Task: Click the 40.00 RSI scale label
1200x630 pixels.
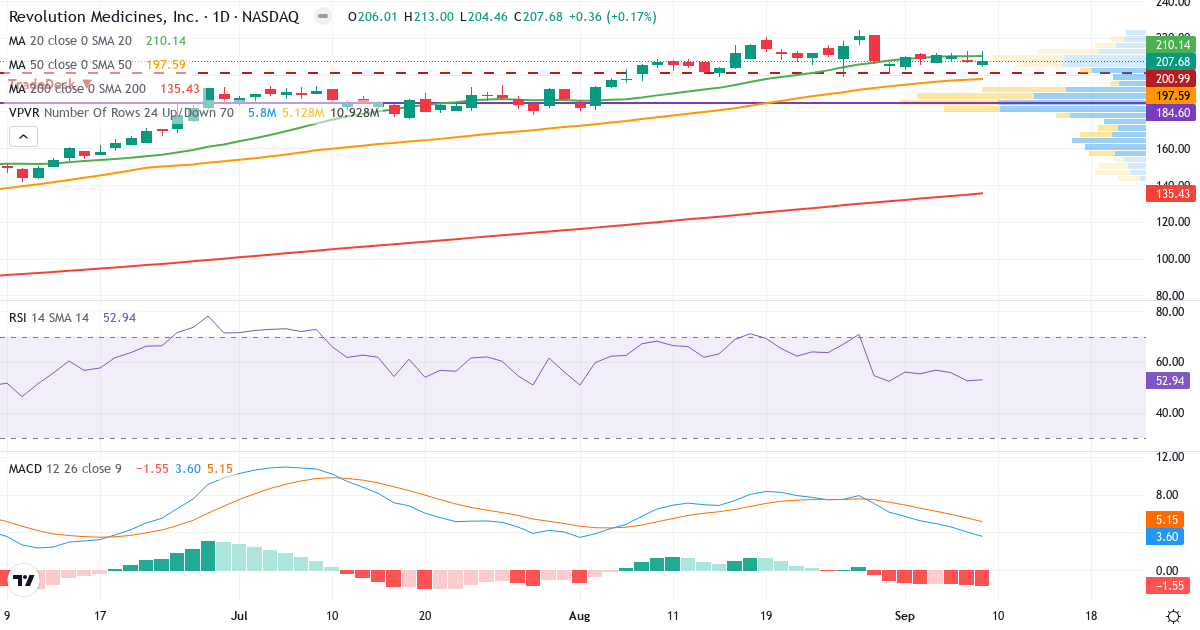Action: 1170,412
